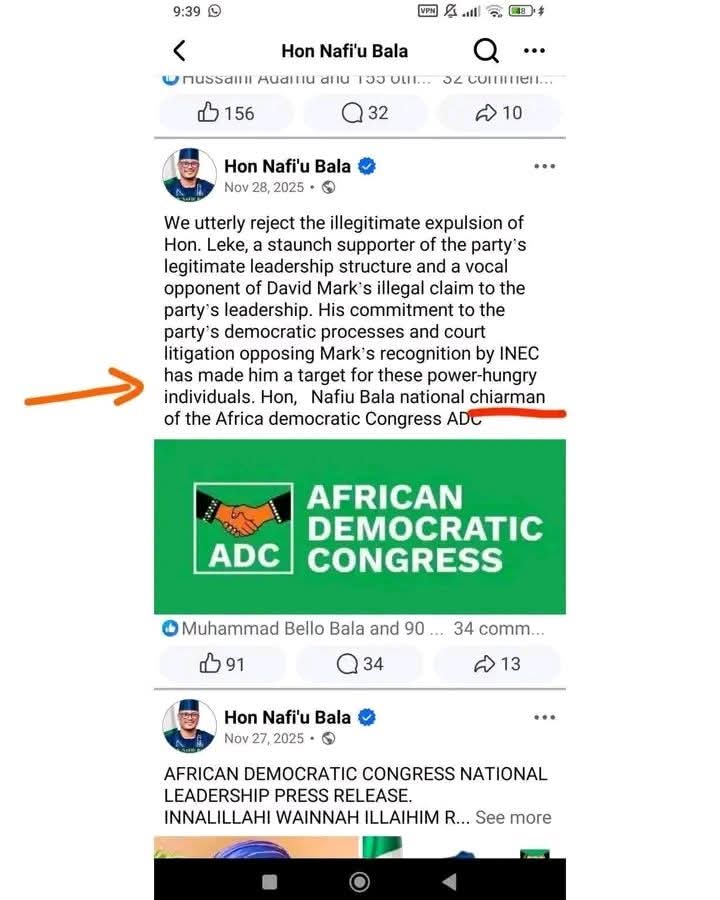Tap profile picture on Nov 28 post
720x900 pixels.
189,176
